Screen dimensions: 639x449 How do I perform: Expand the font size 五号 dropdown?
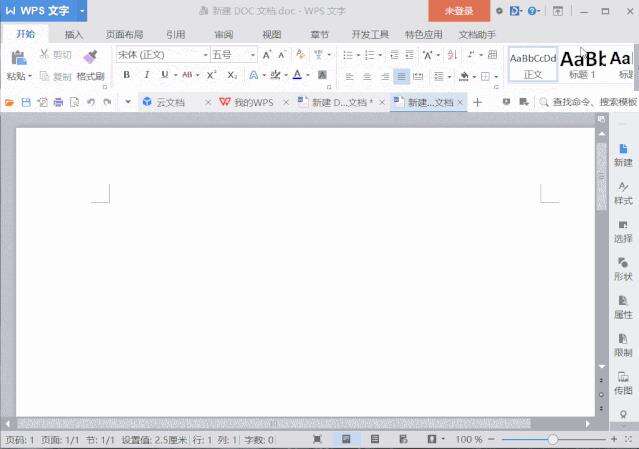[x=252, y=55]
